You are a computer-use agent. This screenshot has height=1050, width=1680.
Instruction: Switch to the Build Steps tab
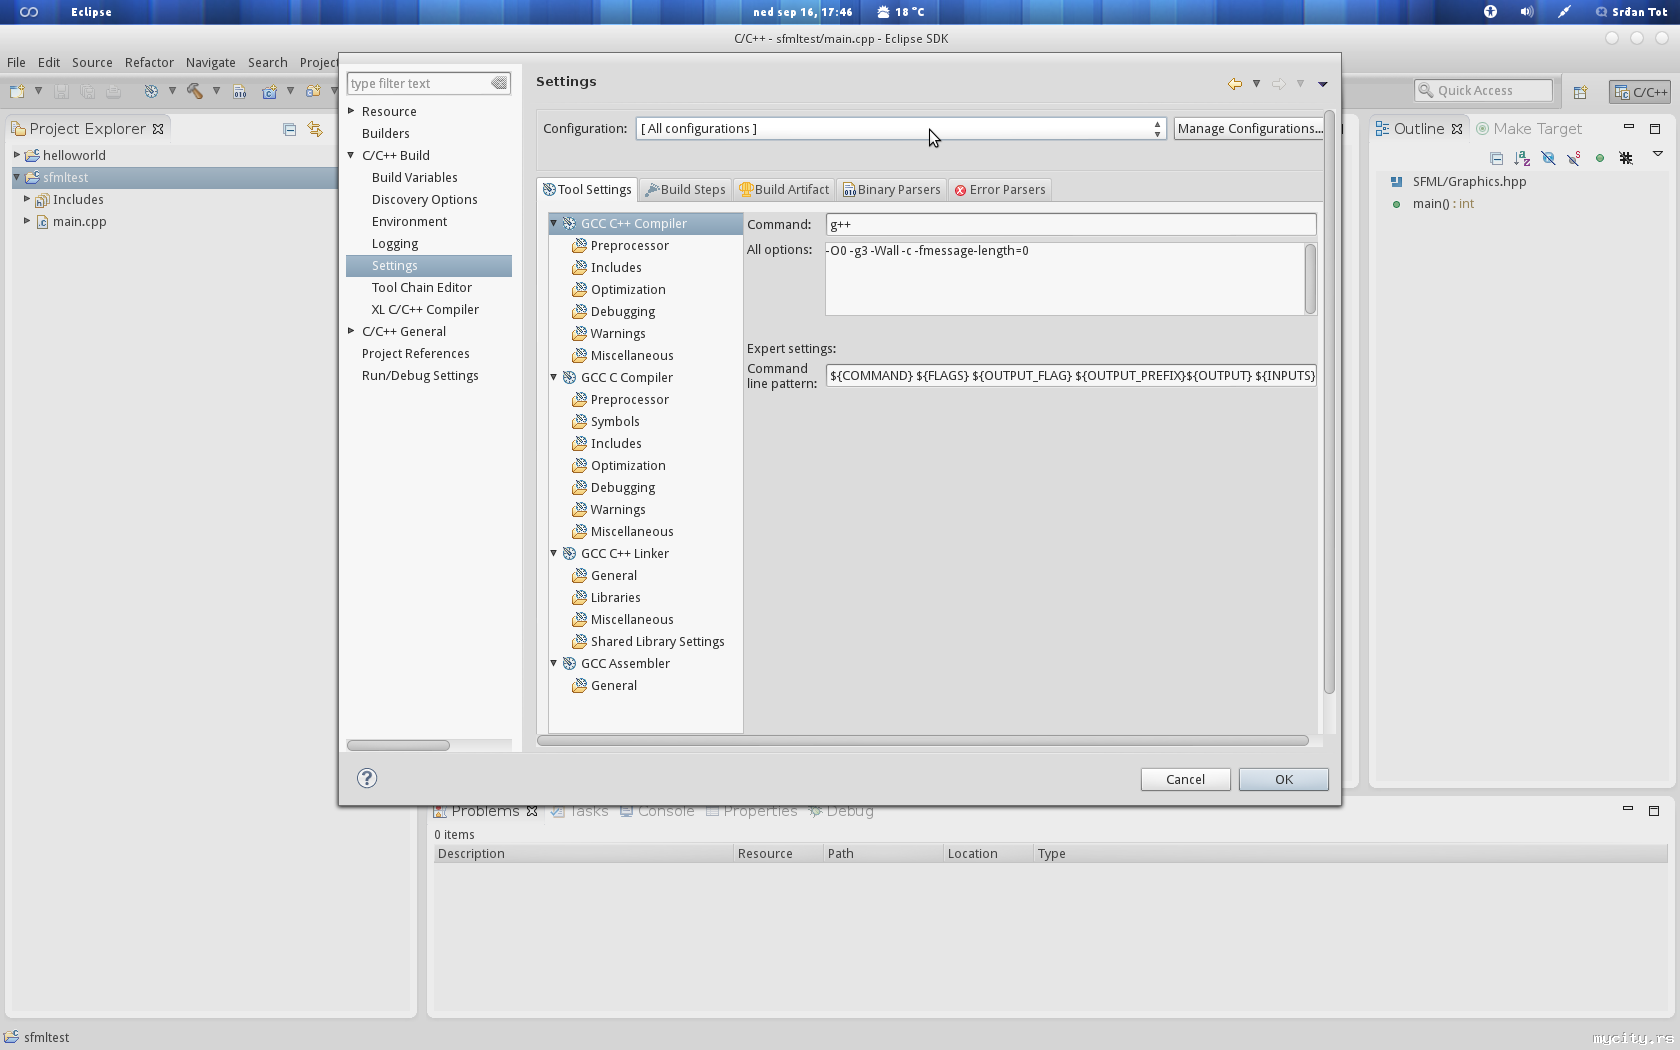pyautogui.click(x=686, y=190)
